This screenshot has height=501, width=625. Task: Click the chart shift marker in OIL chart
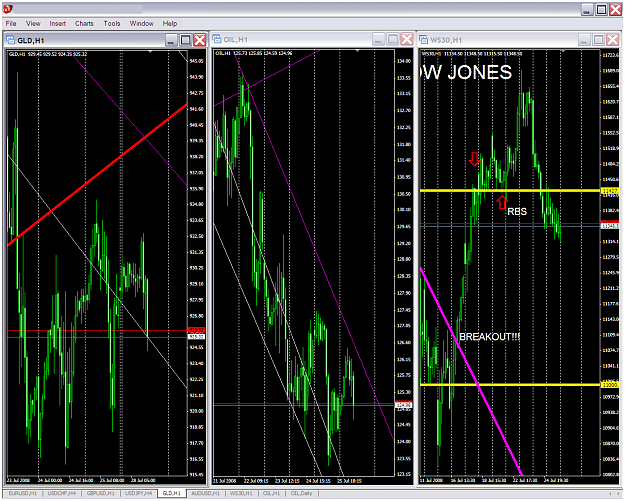[x=358, y=51]
